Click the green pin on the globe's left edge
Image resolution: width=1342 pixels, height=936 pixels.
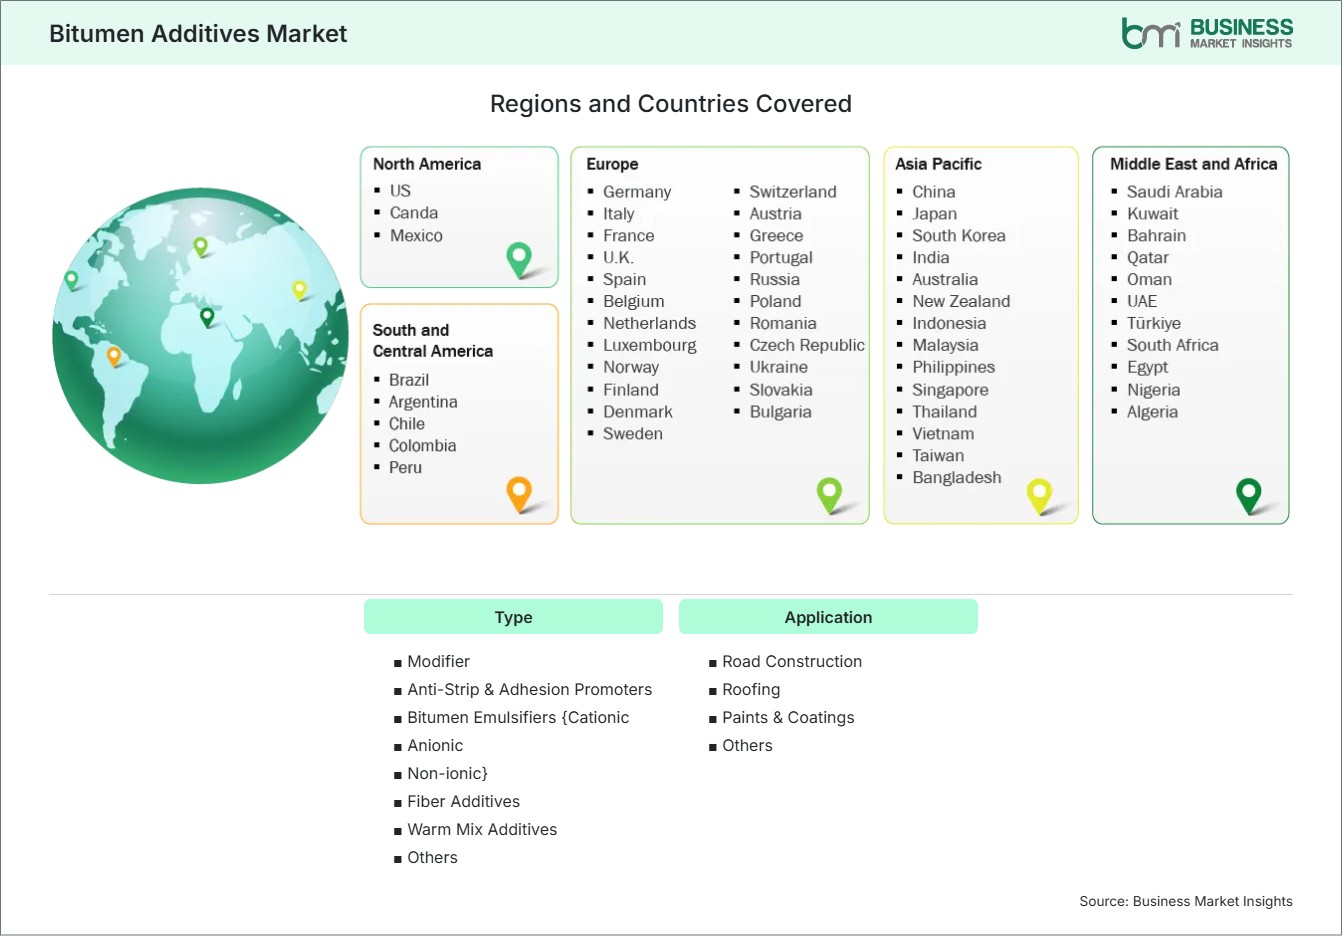click(71, 280)
